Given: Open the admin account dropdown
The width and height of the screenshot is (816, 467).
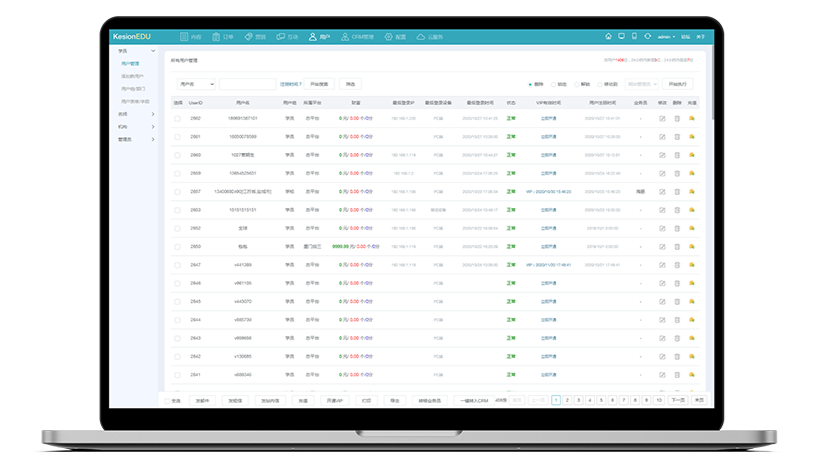Looking at the screenshot, I should point(665,36).
